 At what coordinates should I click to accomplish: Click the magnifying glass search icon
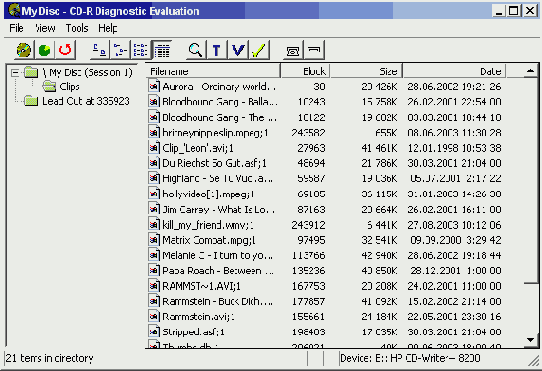pyautogui.click(x=196, y=50)
